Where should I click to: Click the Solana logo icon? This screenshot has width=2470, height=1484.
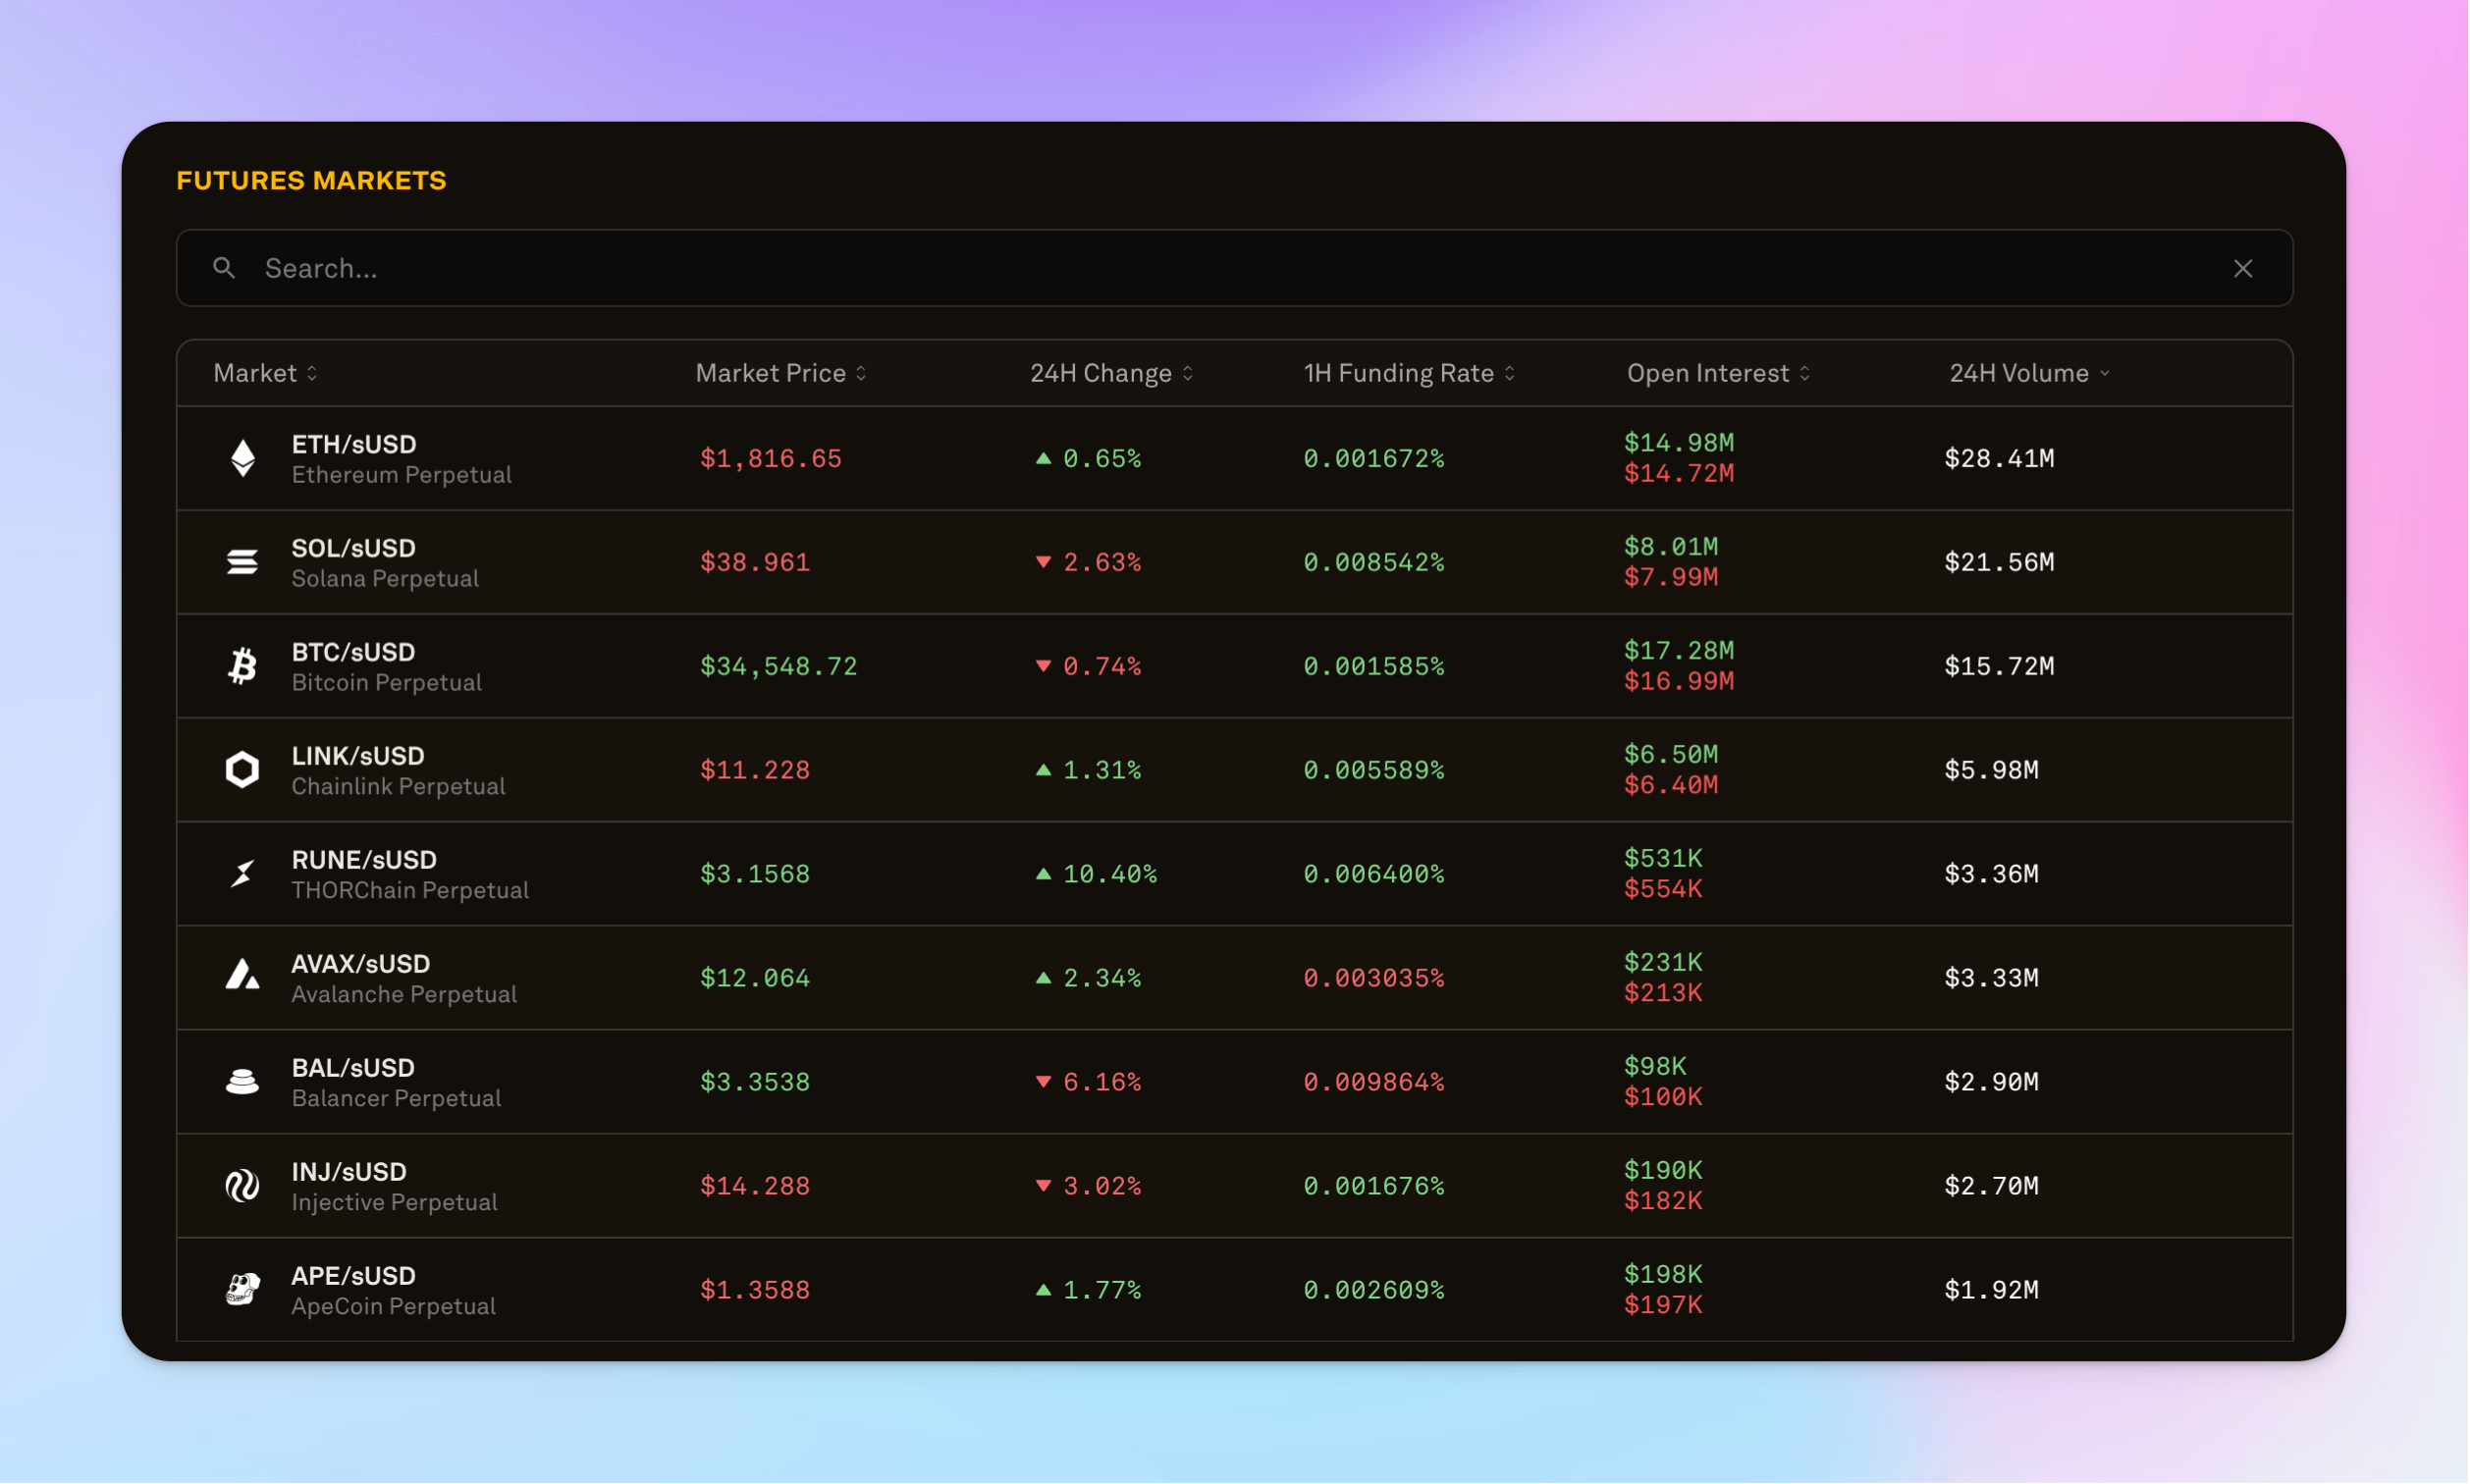point(243,562)
